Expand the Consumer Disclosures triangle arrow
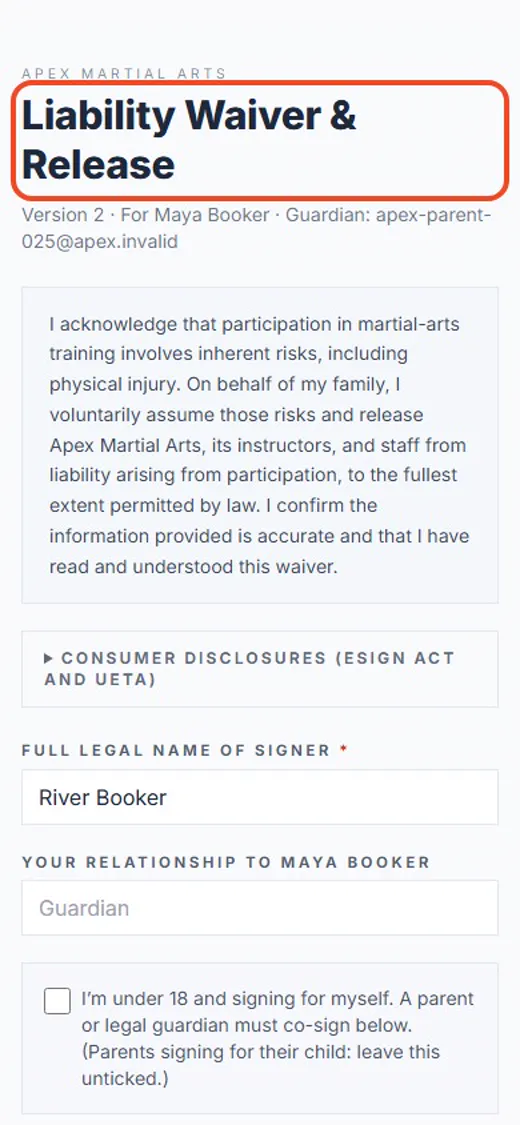The width and height of the screenshot is (520, 1125). [x=48, y=658]
